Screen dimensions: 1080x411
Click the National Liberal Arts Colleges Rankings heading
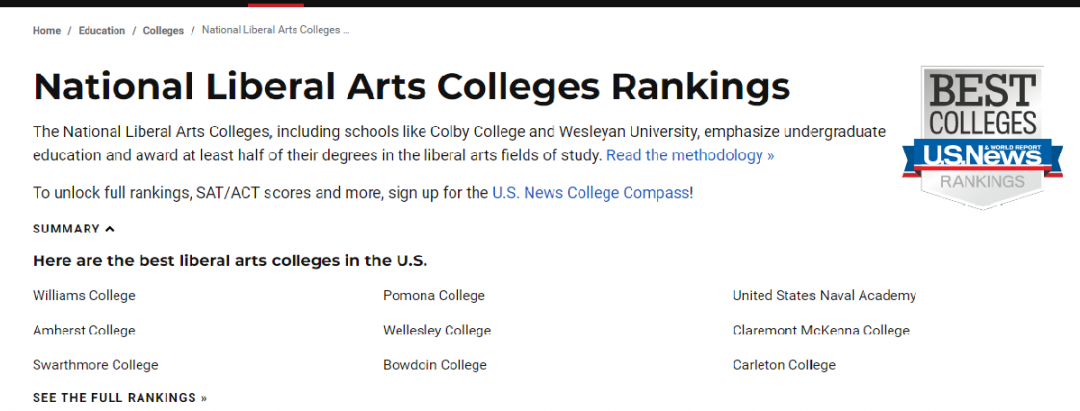click(411, 87)
